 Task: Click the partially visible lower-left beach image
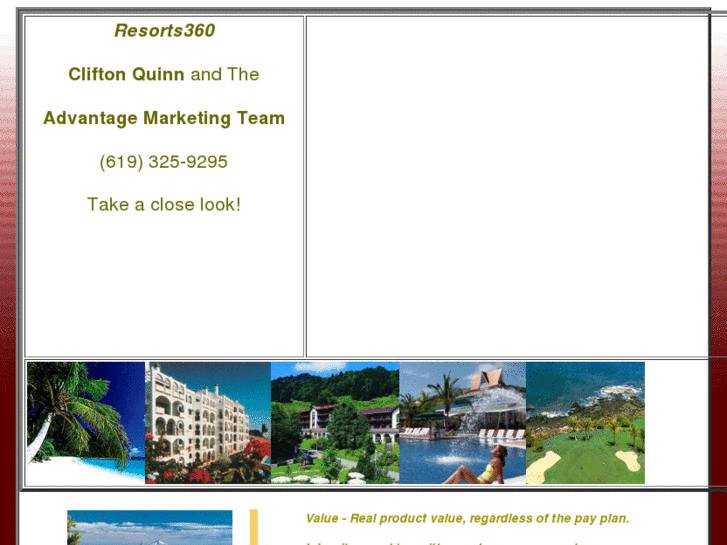(x=150, y=527)
